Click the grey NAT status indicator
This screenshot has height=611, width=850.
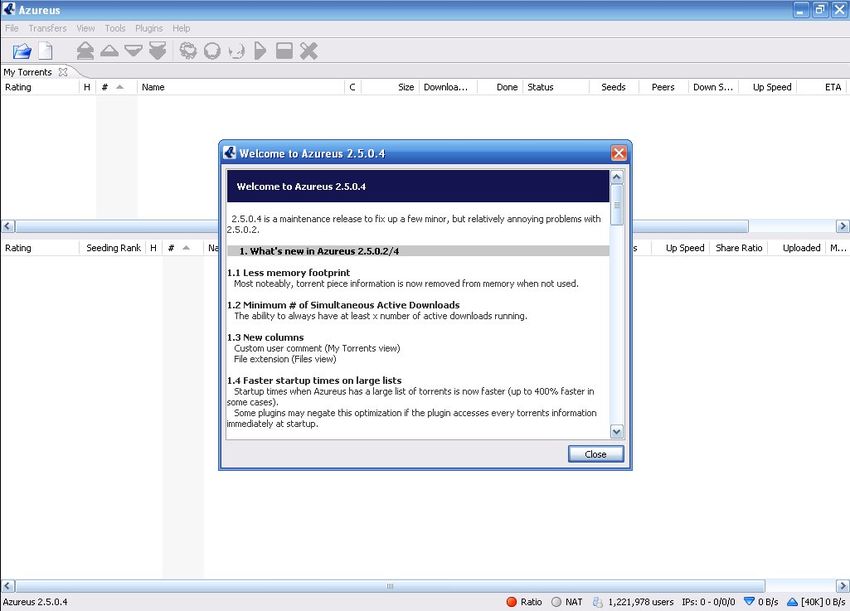tap(556, 602)
